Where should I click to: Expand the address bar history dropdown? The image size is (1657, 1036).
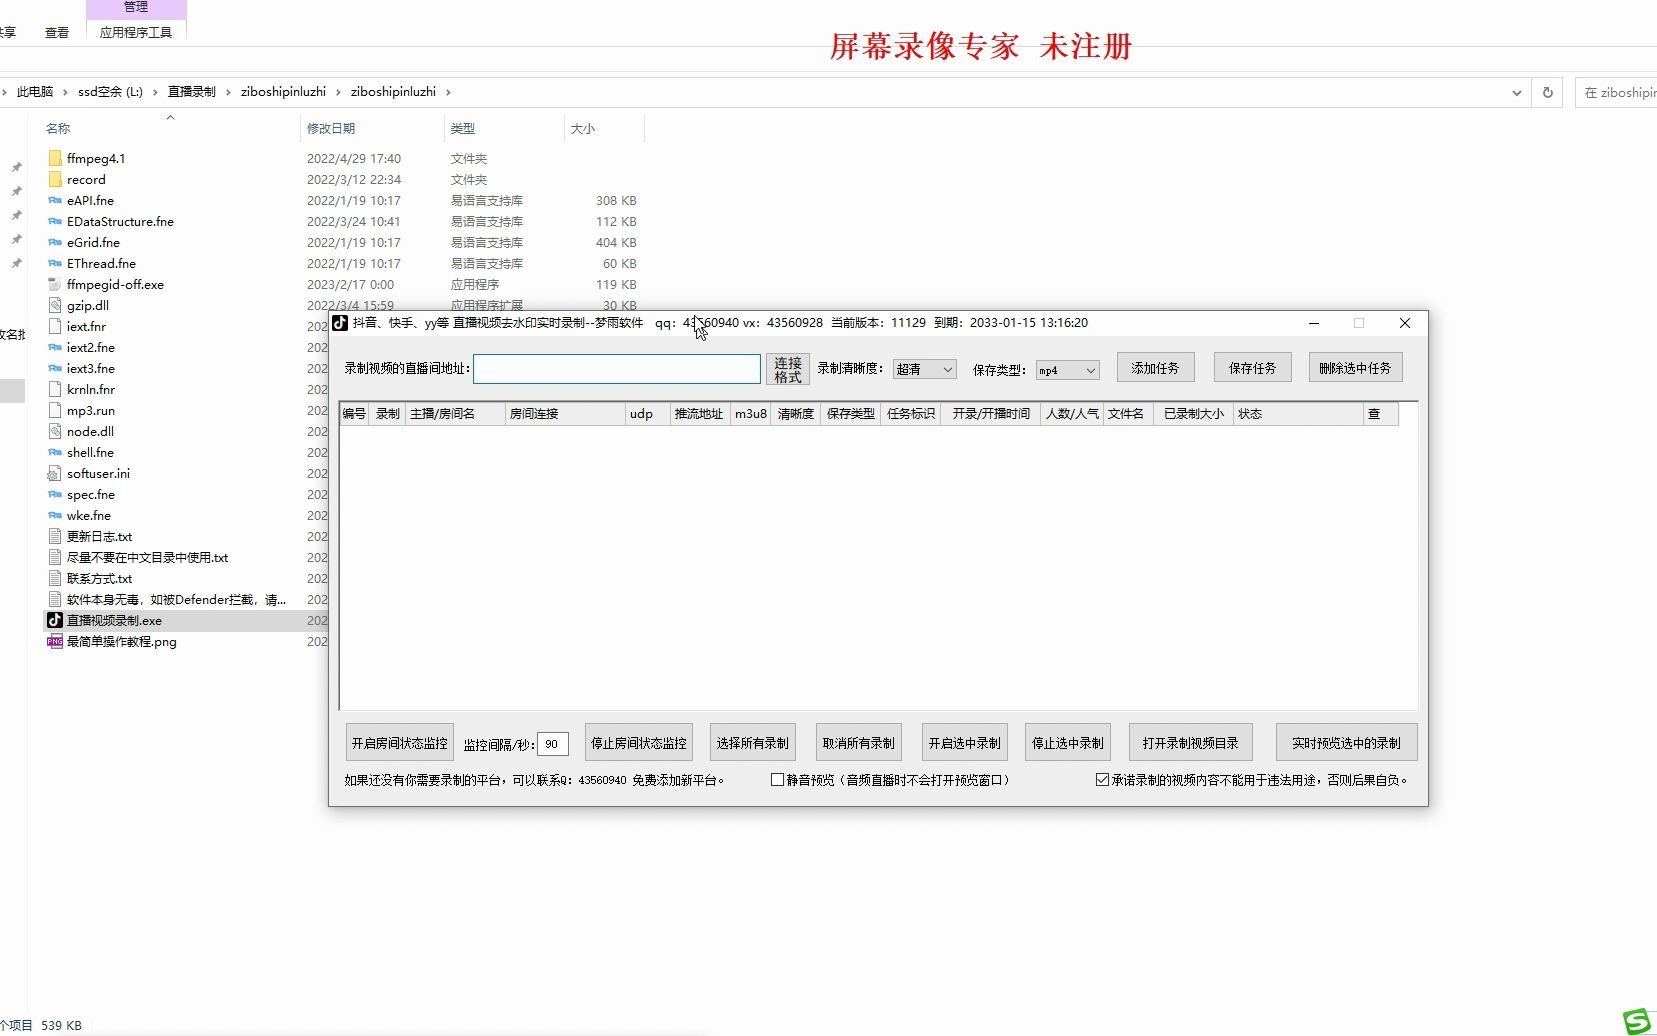click(1517, 92)
